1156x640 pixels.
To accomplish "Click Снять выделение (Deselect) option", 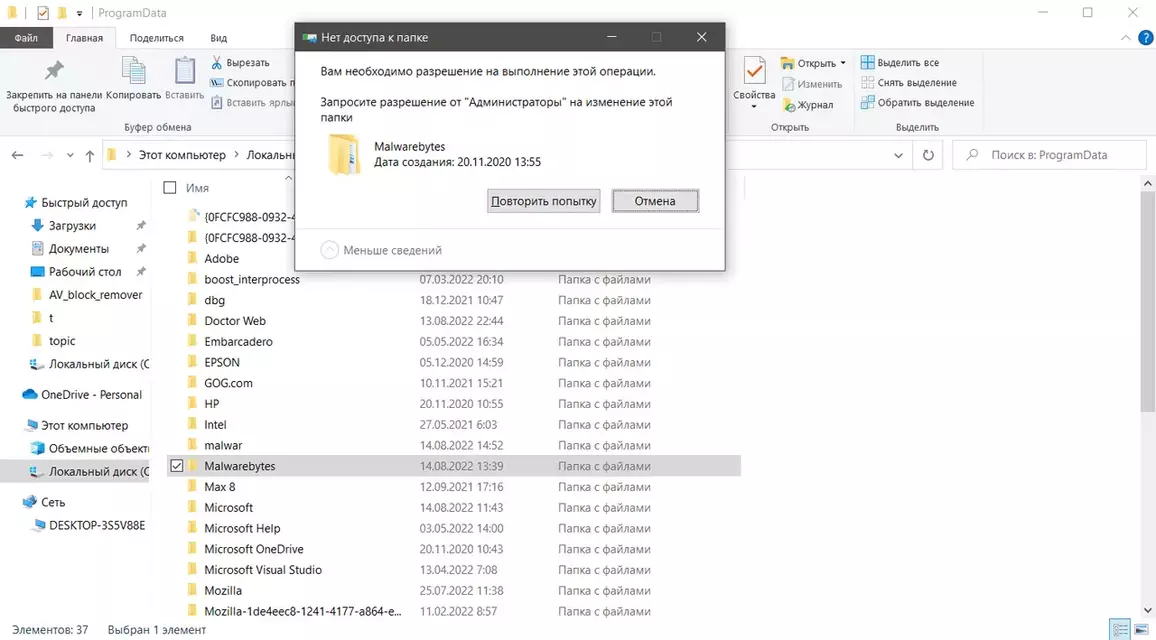I will click(x=909, y=83).
